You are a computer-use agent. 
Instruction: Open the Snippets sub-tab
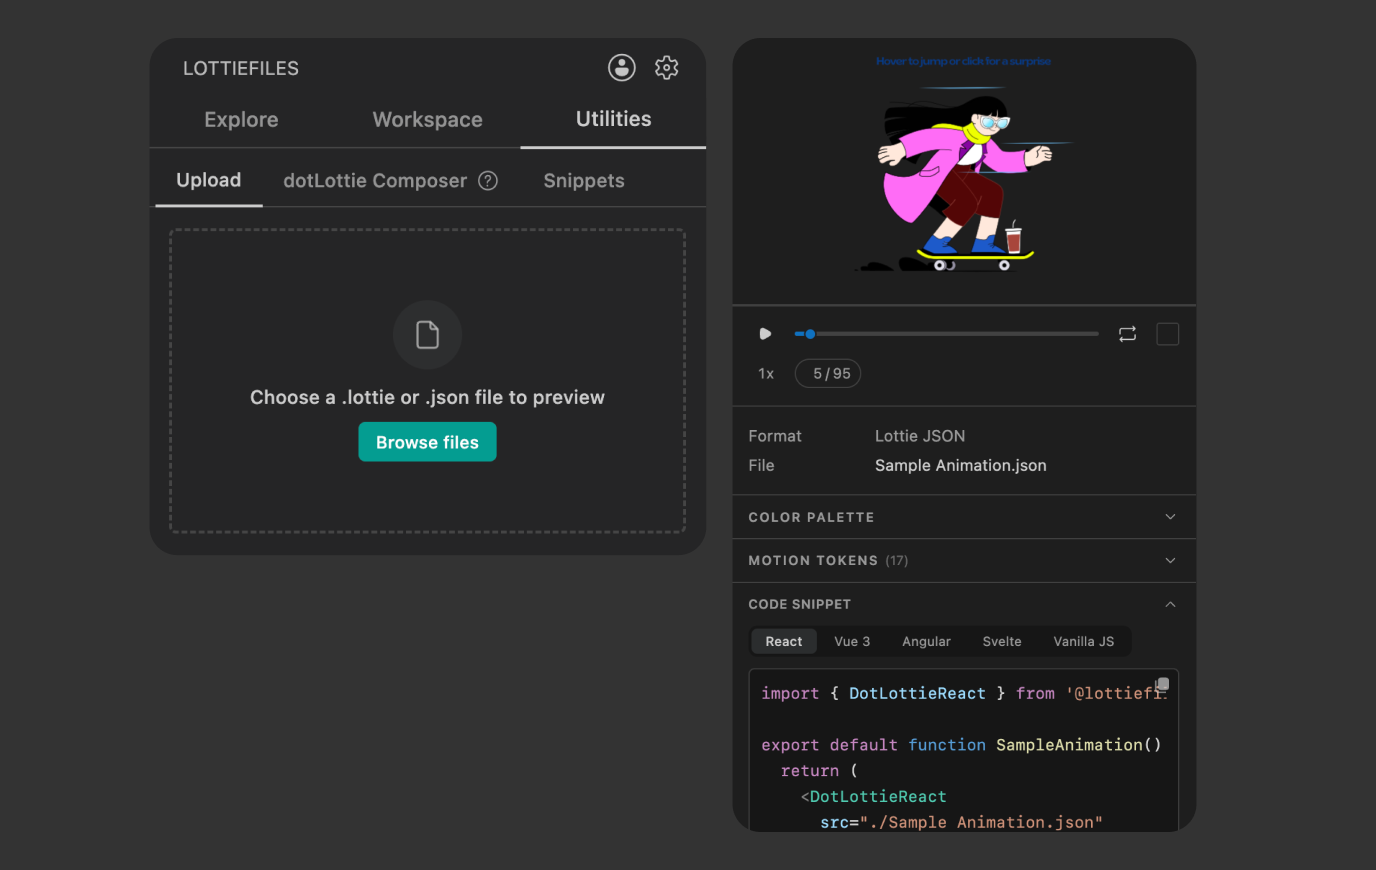point(584,181)
